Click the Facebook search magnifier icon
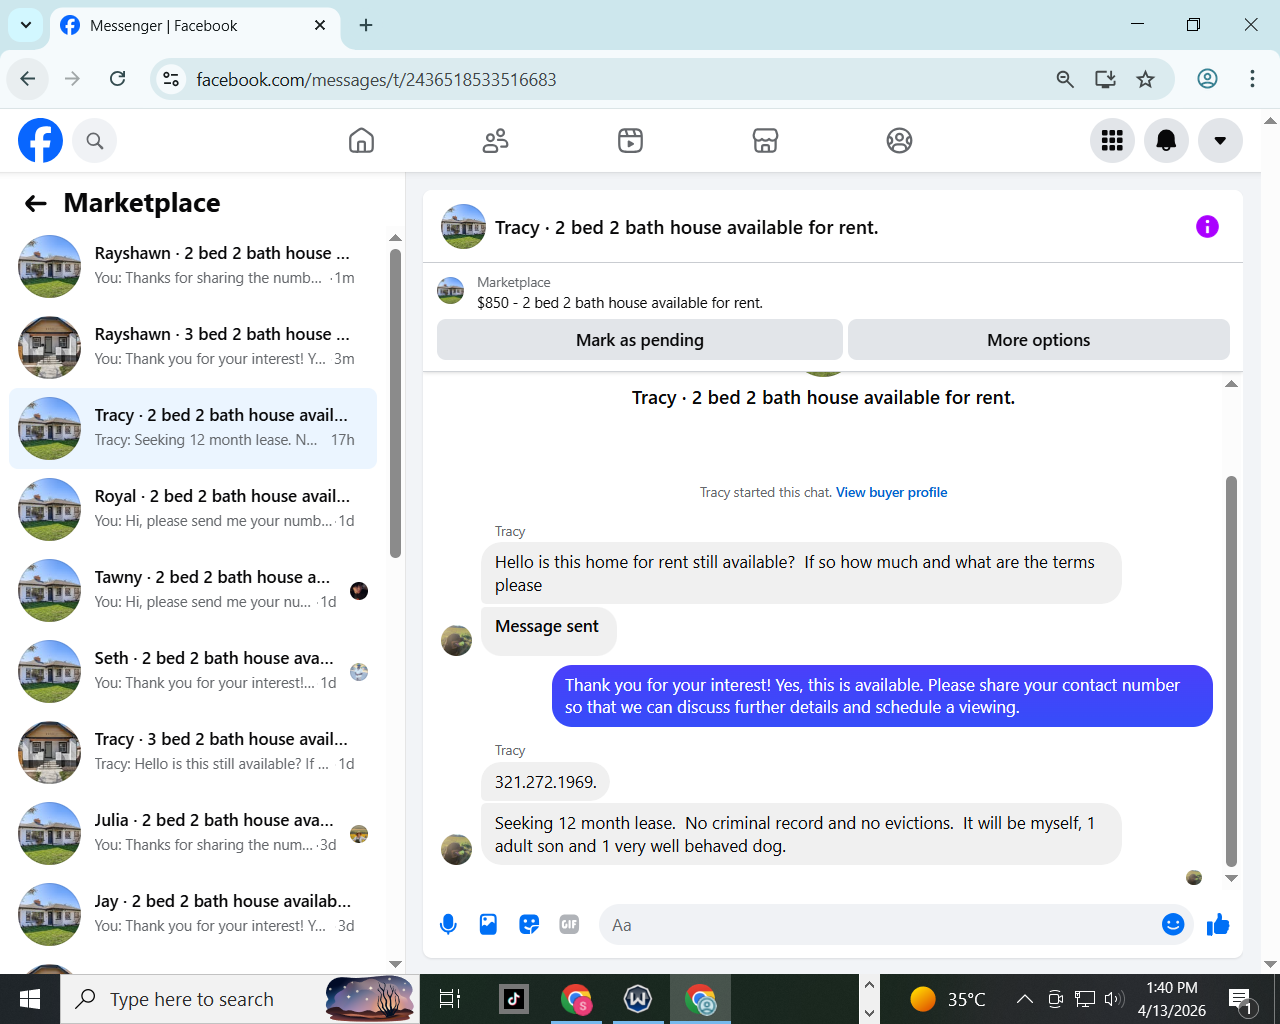 [x=95, y=141]
